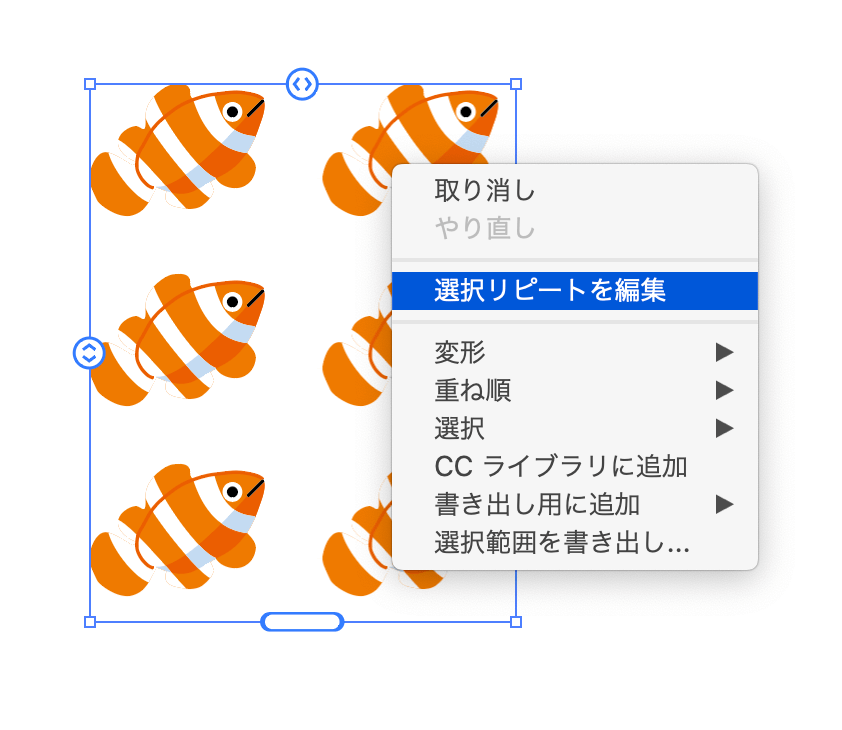
Task: Select the top-right corner resize handle
Action: coord(516,84)
